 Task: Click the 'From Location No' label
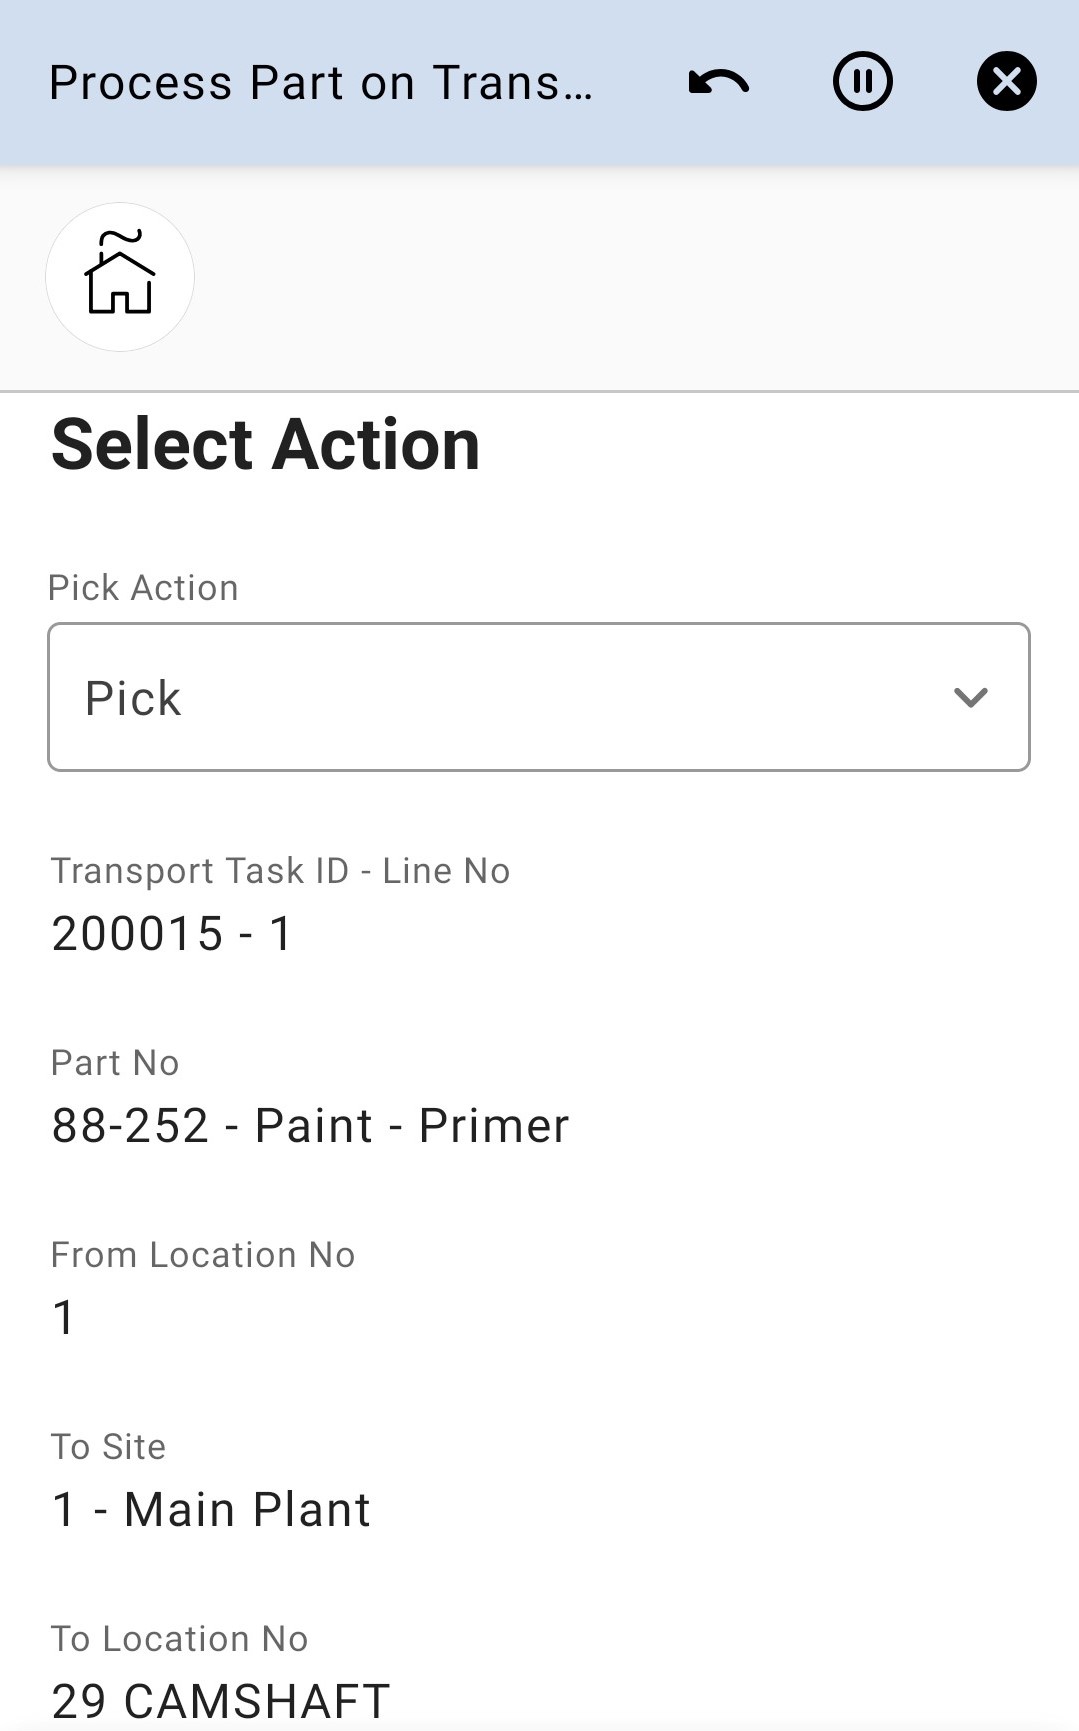click(203, 1255)
